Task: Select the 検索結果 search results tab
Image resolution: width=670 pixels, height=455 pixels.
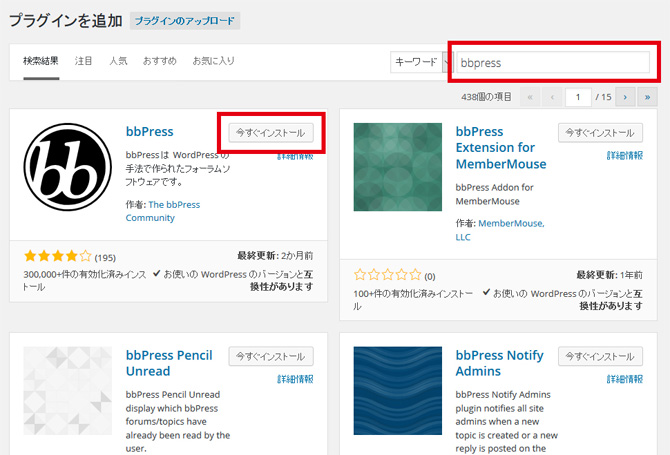Action: [x=41, y=61]
